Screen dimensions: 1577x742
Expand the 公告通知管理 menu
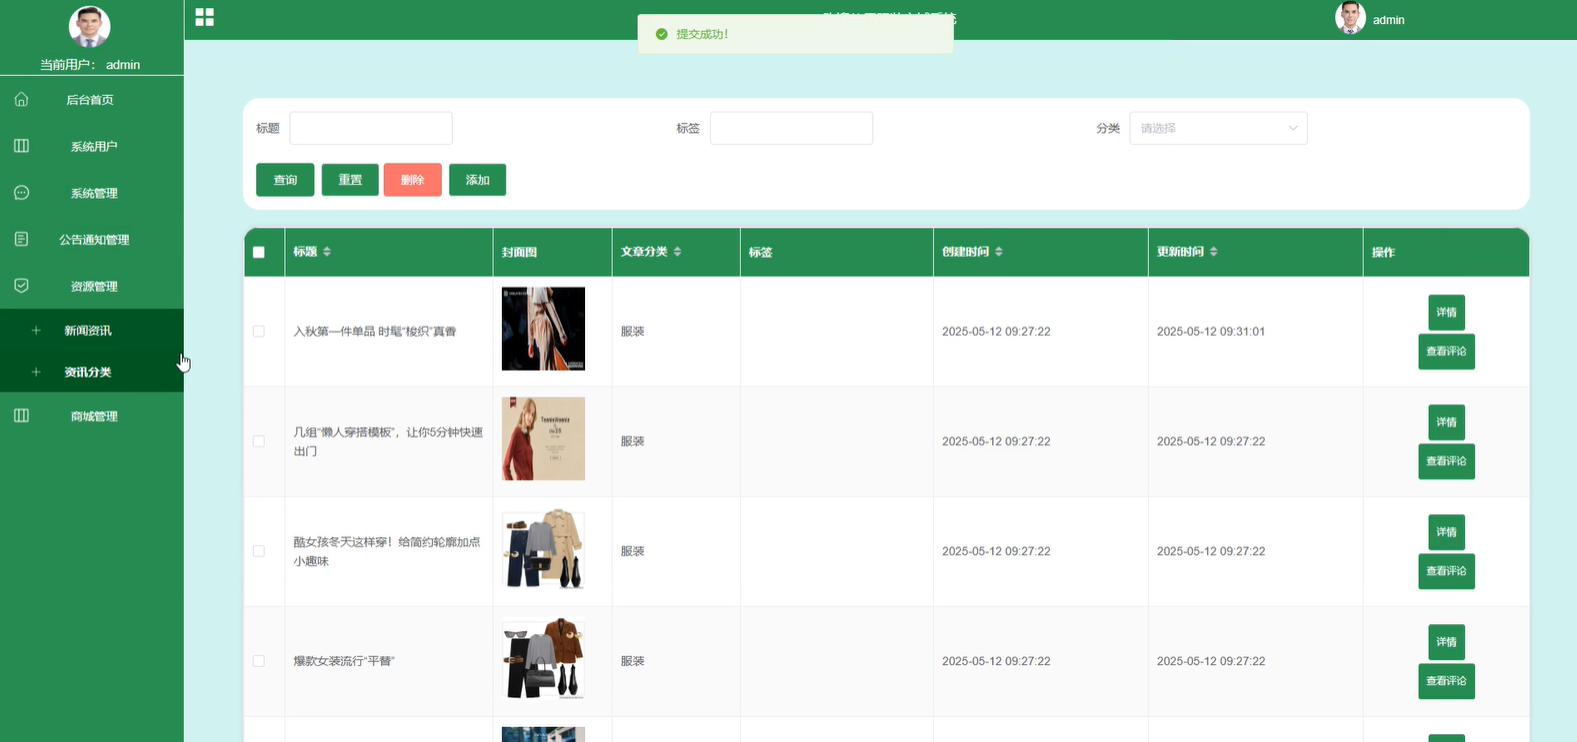(x=91, y=239)
